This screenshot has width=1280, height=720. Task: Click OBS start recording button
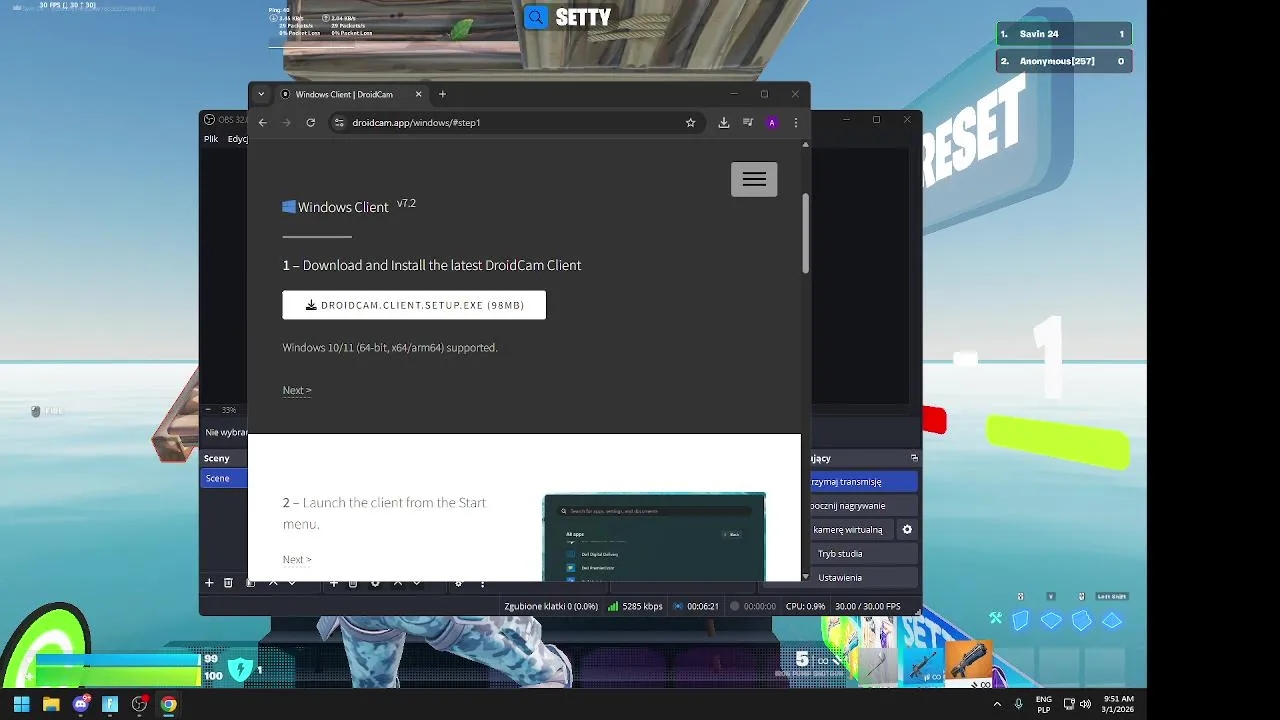click(x=863, y=506)
